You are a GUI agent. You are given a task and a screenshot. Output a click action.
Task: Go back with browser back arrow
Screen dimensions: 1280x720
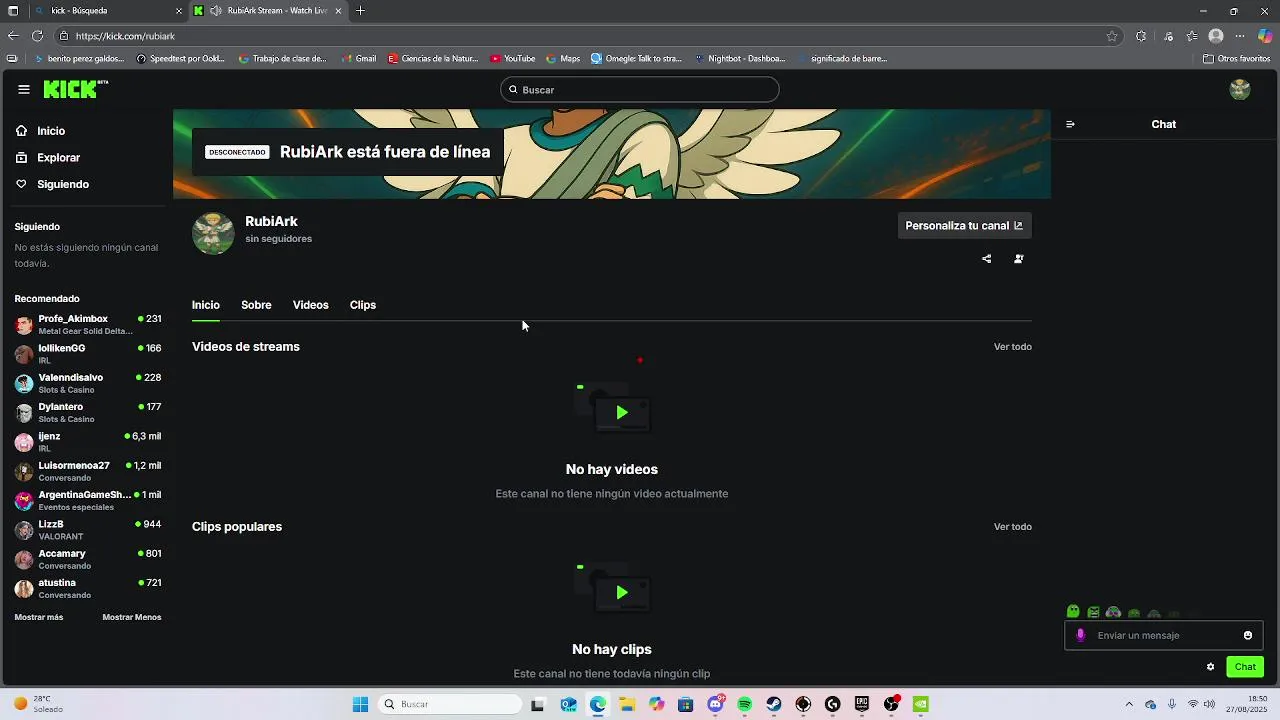point(13,36)
